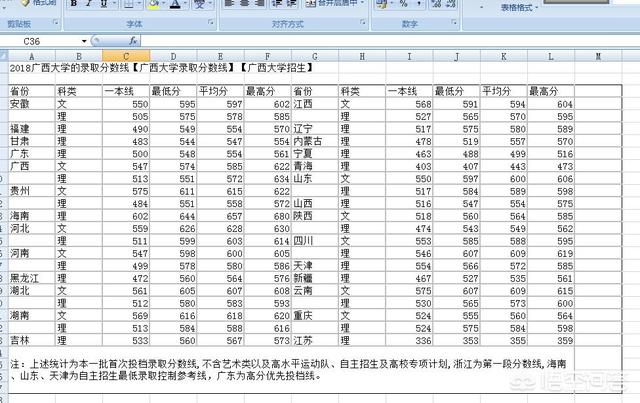640x403 pixels.
Task: Toggle bold formatting
Action: [75, 4]
